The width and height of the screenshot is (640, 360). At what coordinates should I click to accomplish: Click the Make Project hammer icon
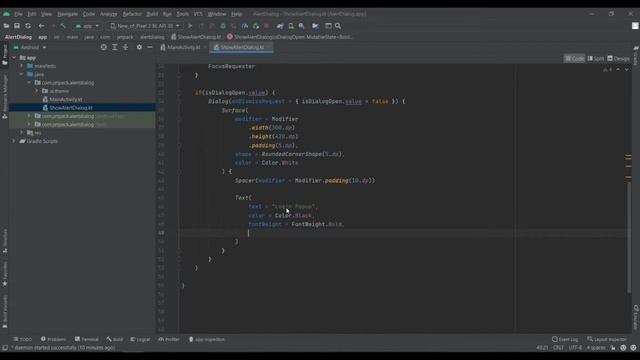[63, 26]
